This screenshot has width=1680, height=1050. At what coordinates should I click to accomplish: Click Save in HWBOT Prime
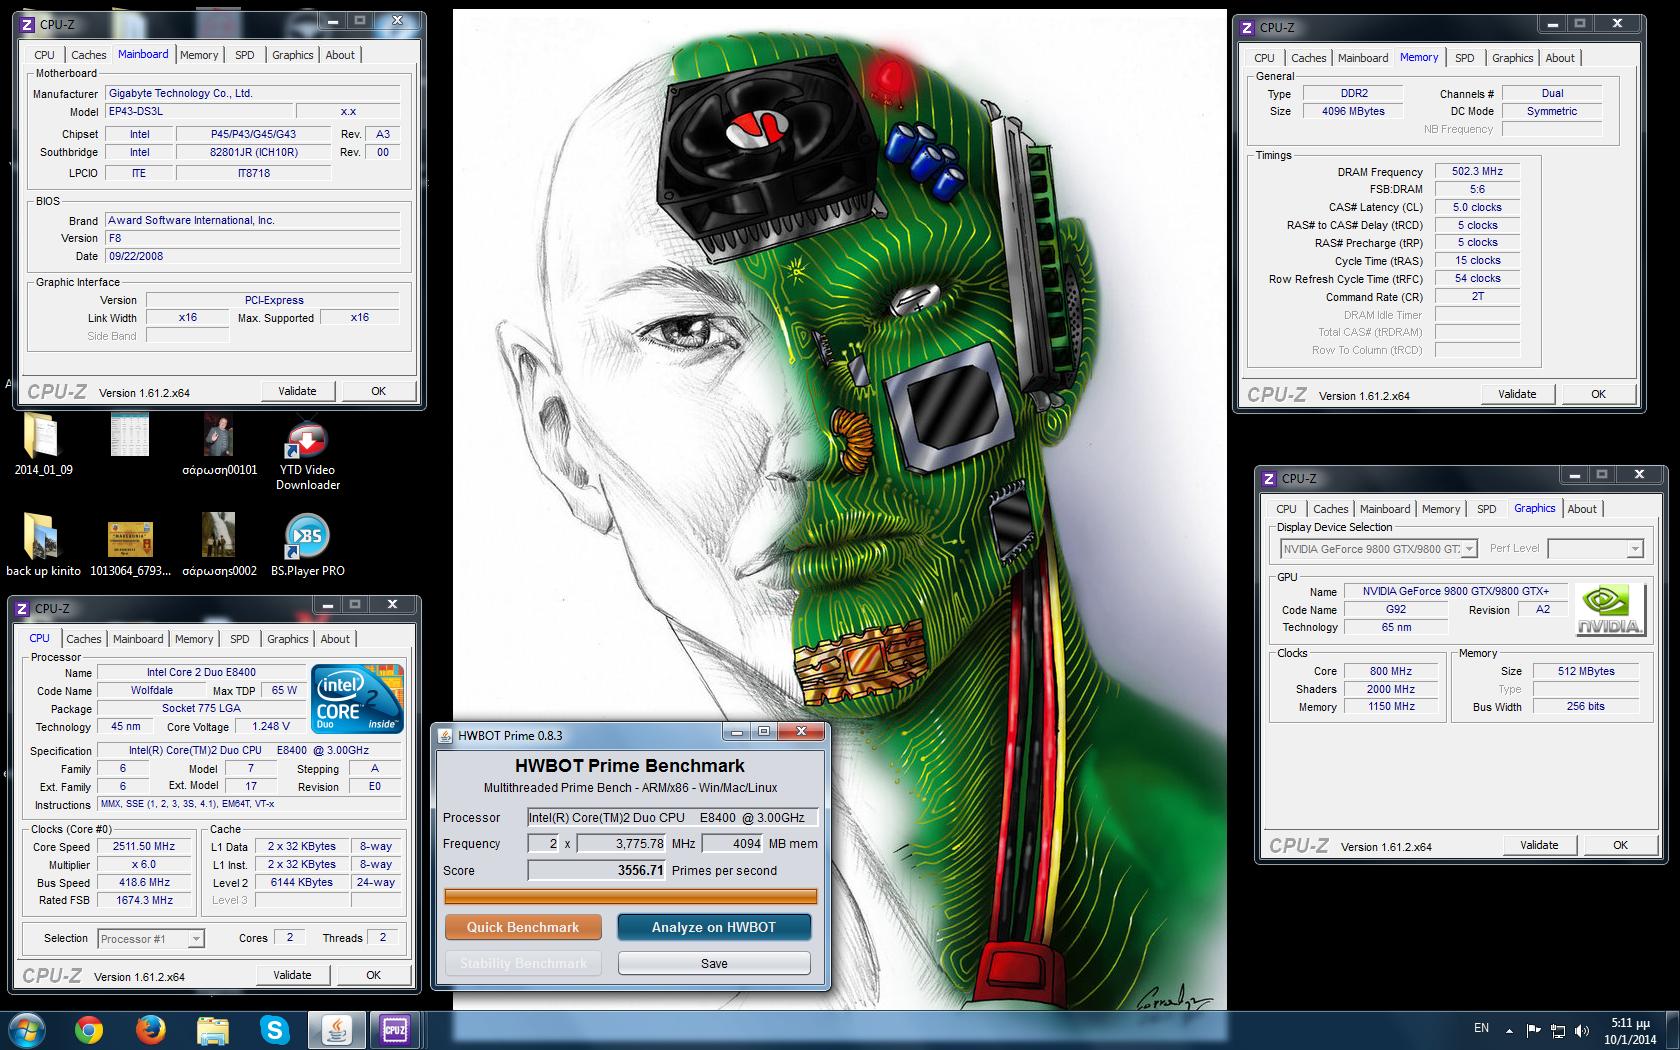pyautogui.click(x=714, y=963)
